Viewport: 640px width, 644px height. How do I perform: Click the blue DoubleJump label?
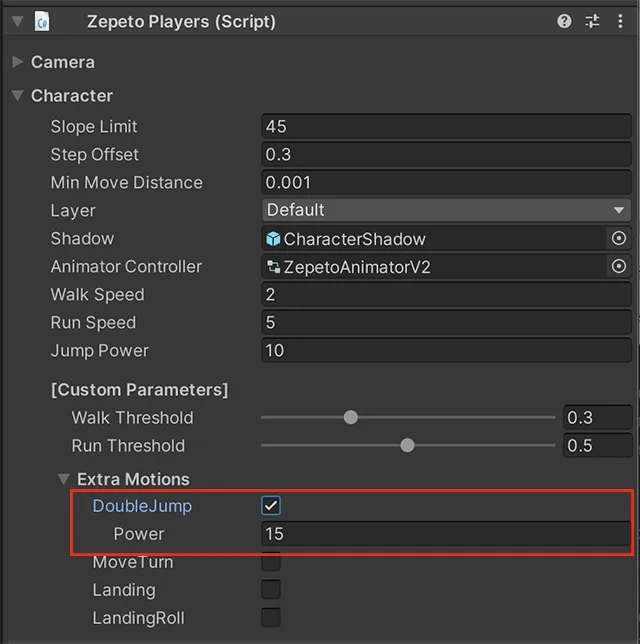142,506
